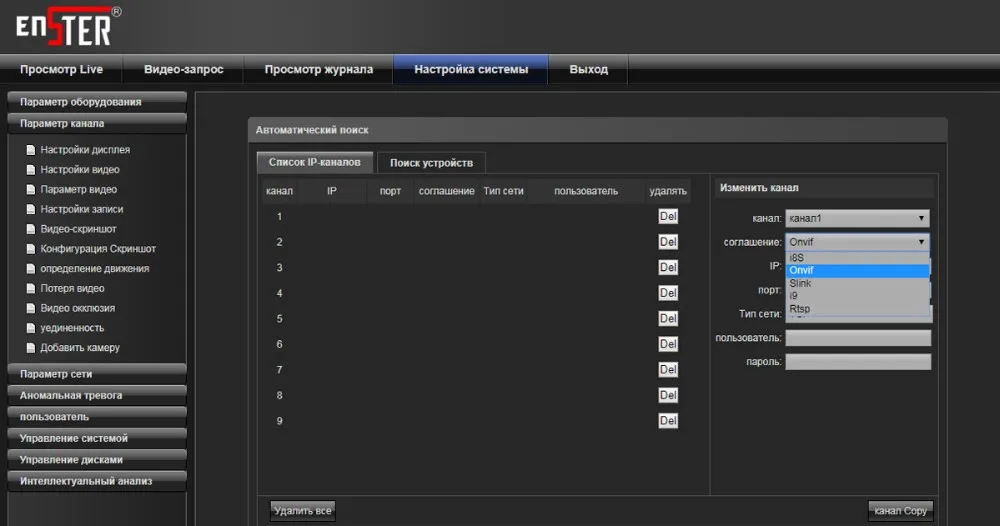This screenshot has height=526, width=1000.
Task: Delete channel 2 with Del button
Action: pyautogui.click(x=668, y=242)
